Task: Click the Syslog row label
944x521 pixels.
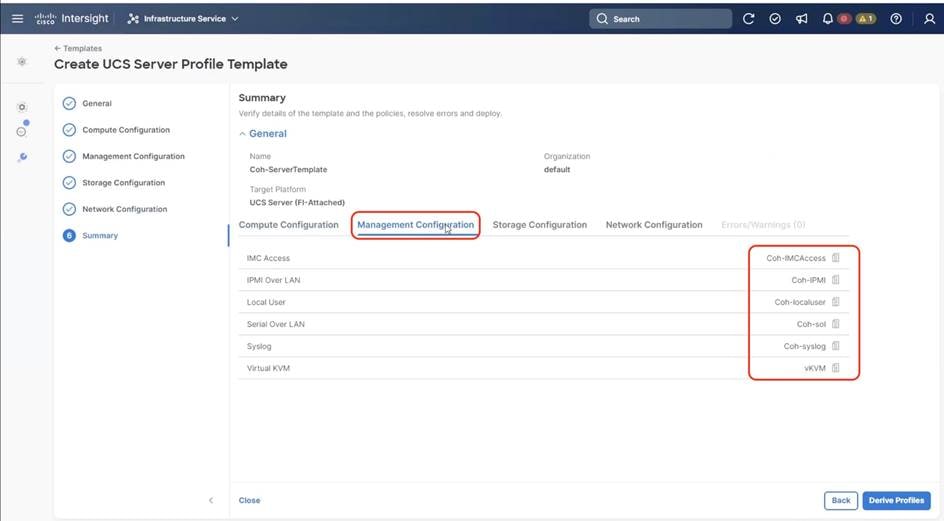Action: pyautogui.click(x=259, y=346)
